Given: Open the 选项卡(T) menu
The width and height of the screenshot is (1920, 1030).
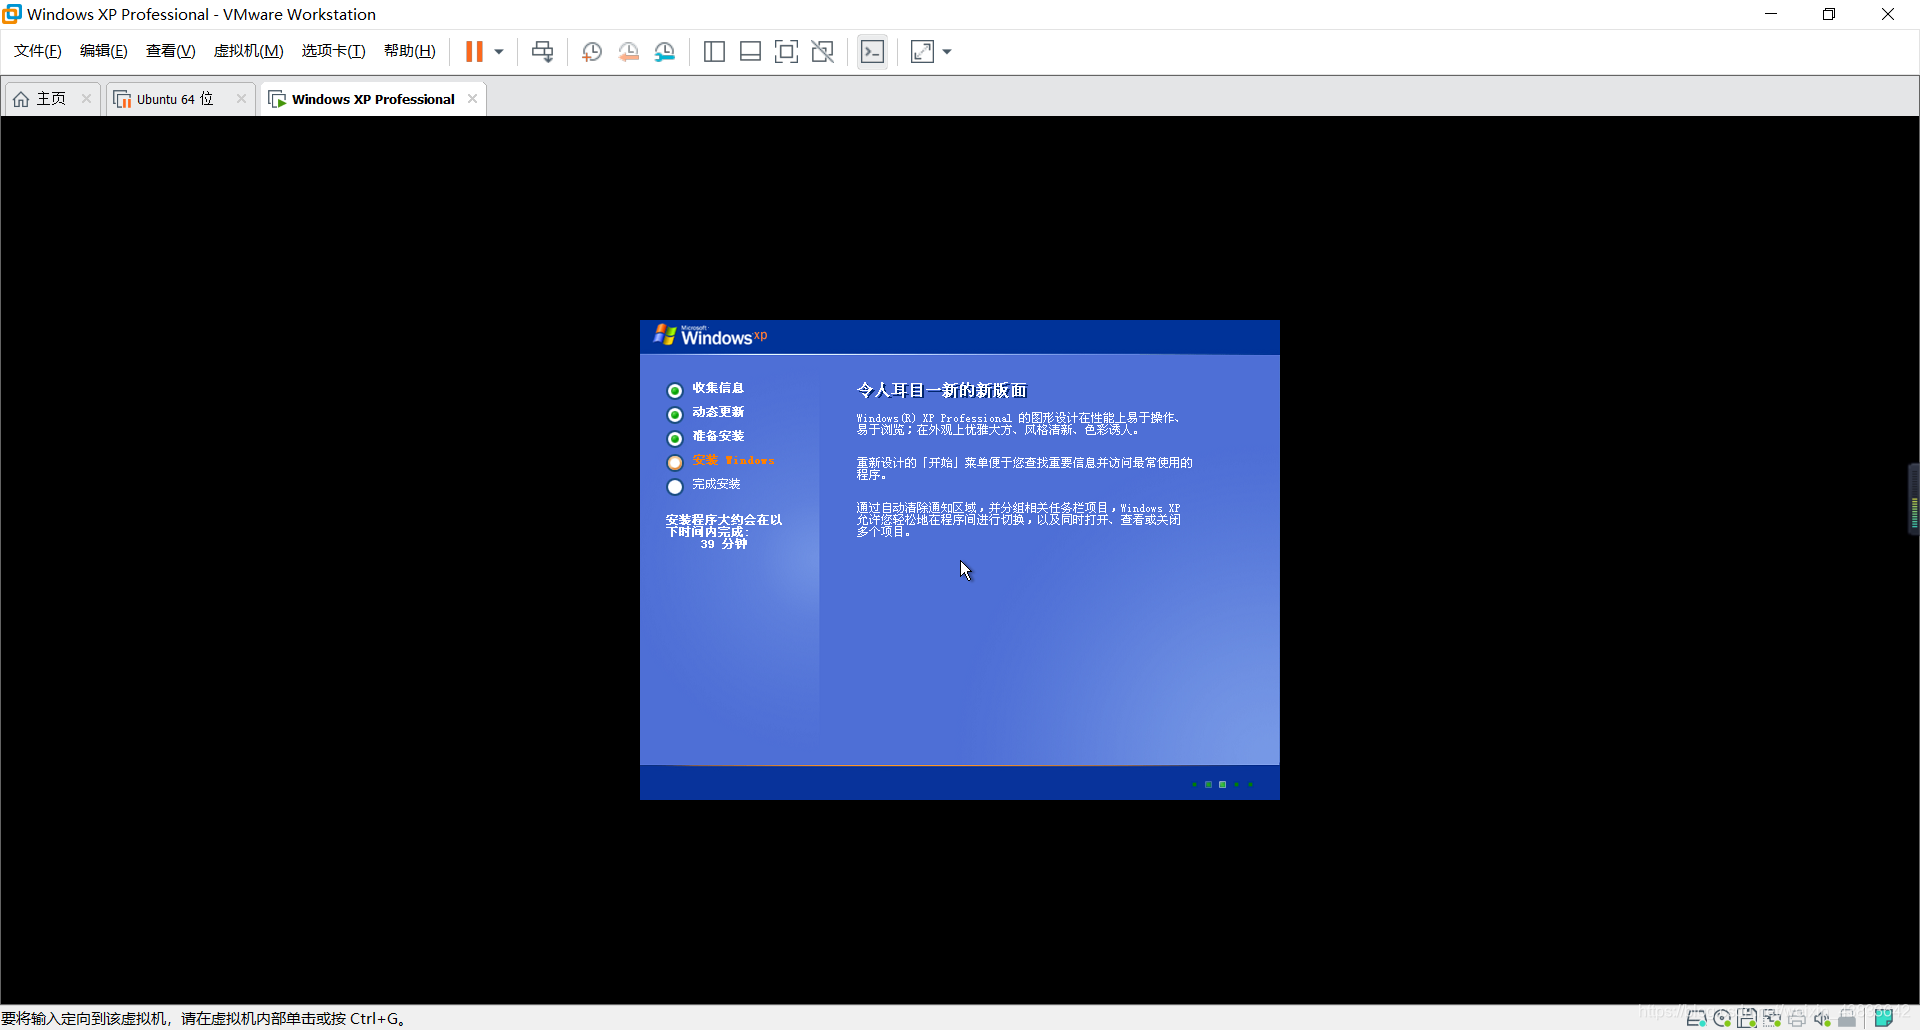Looking at the screenshot, I should (333, 51).
